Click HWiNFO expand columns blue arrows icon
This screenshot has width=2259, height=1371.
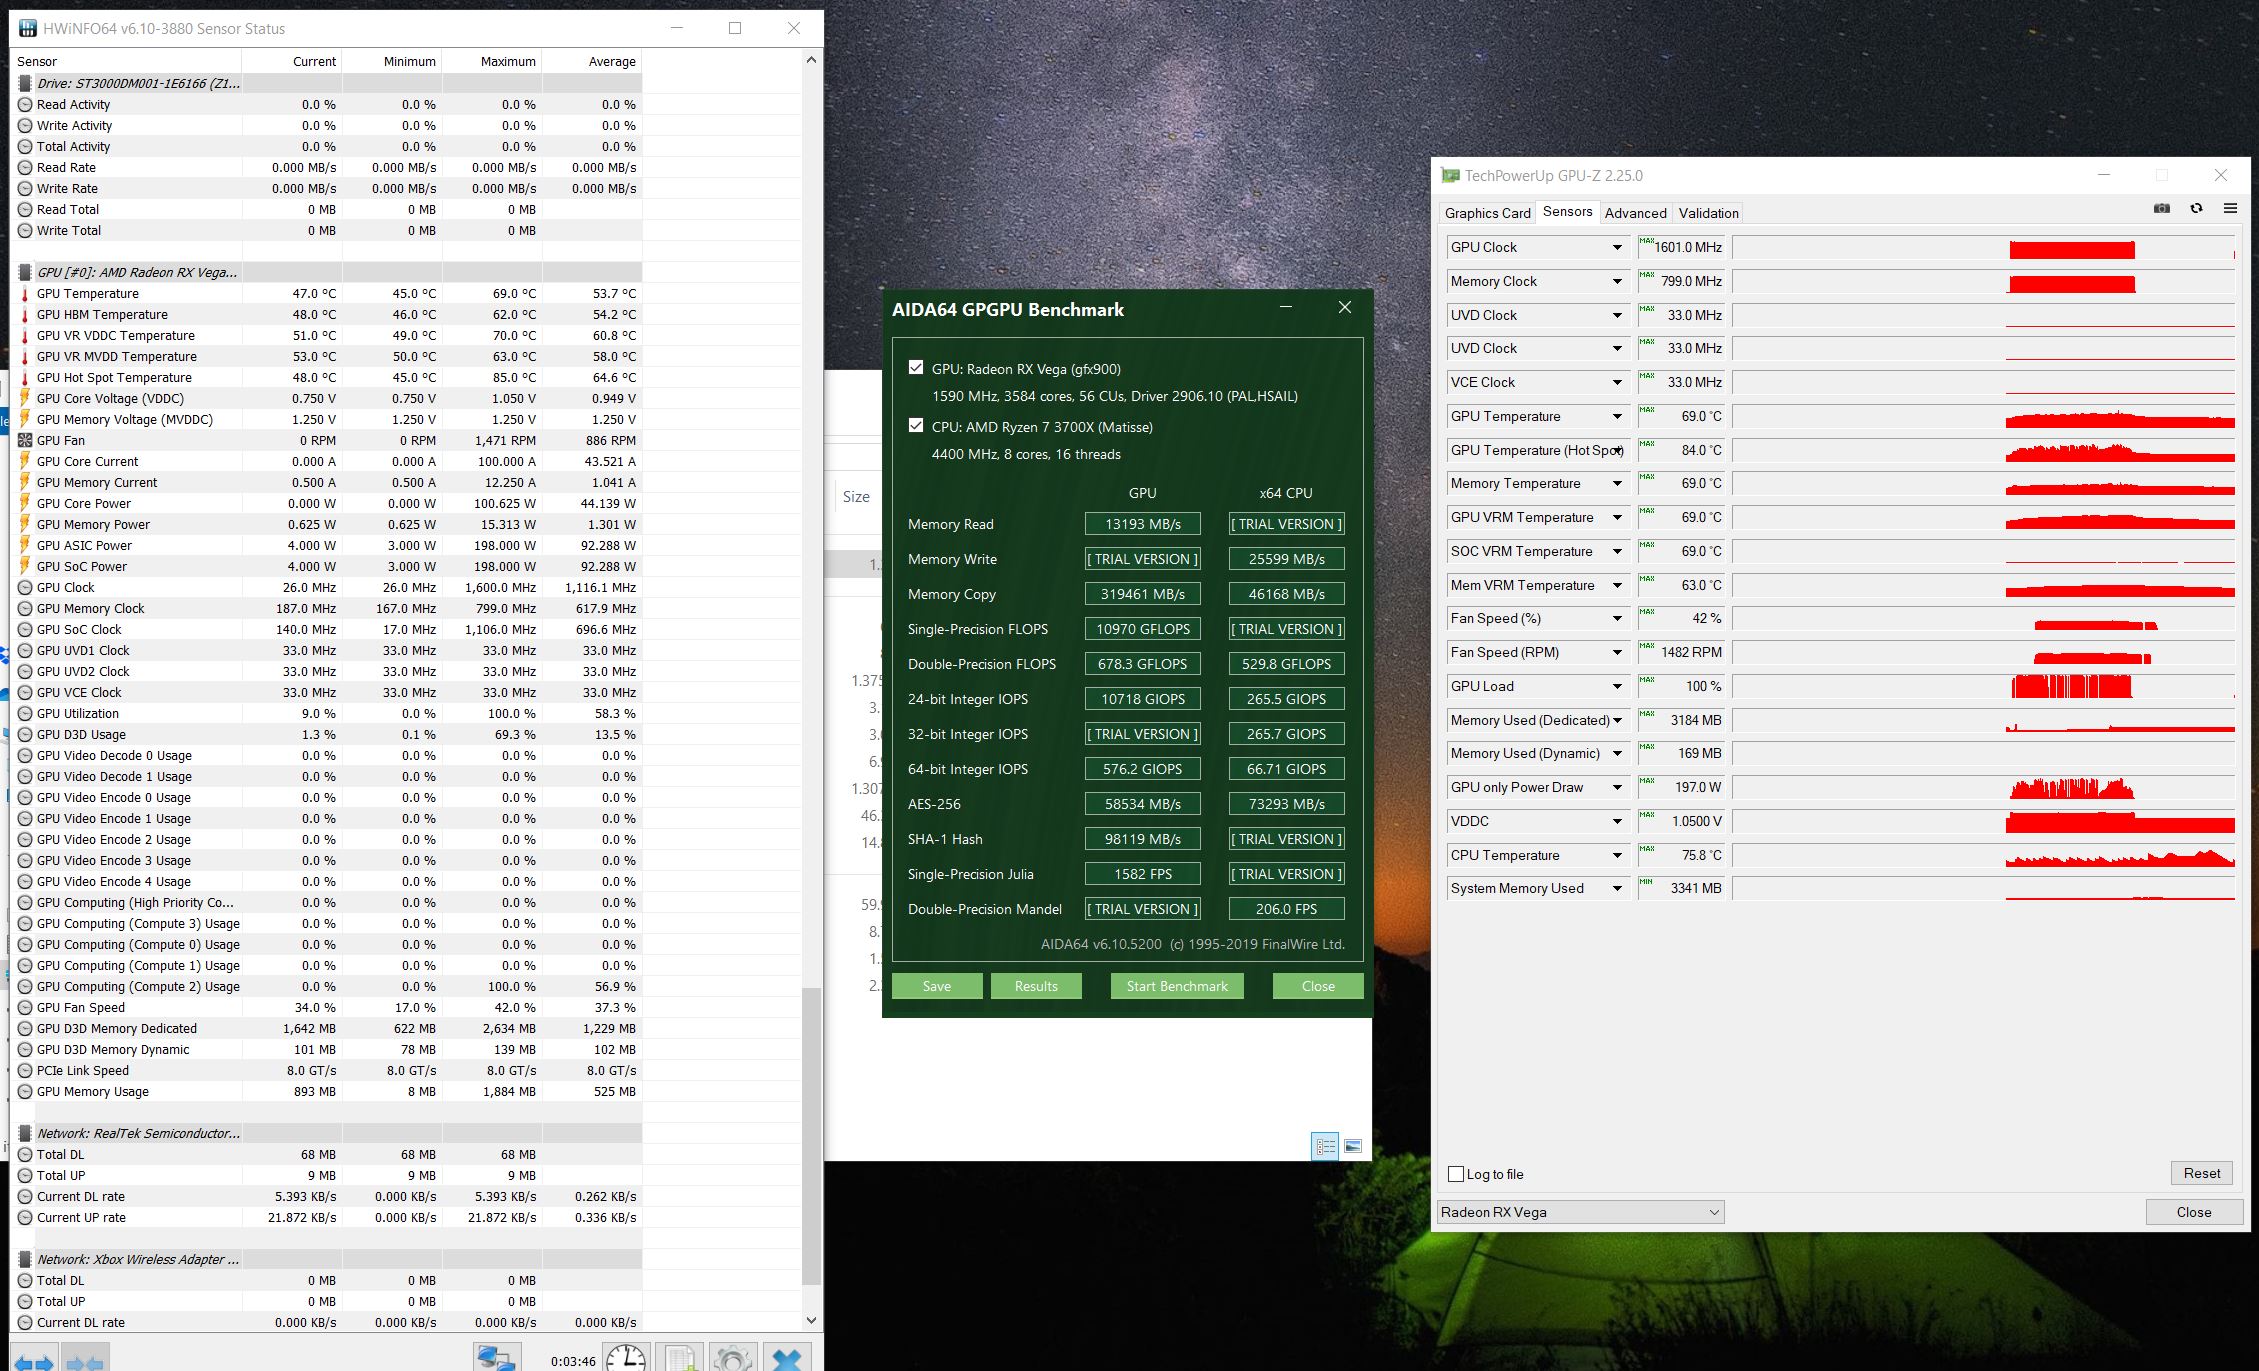[x=34, y=1361]
